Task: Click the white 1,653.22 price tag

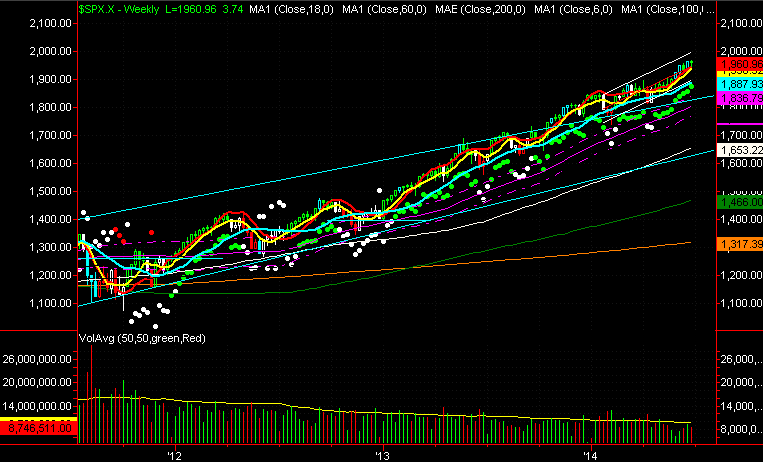Action: coord(740,150)
